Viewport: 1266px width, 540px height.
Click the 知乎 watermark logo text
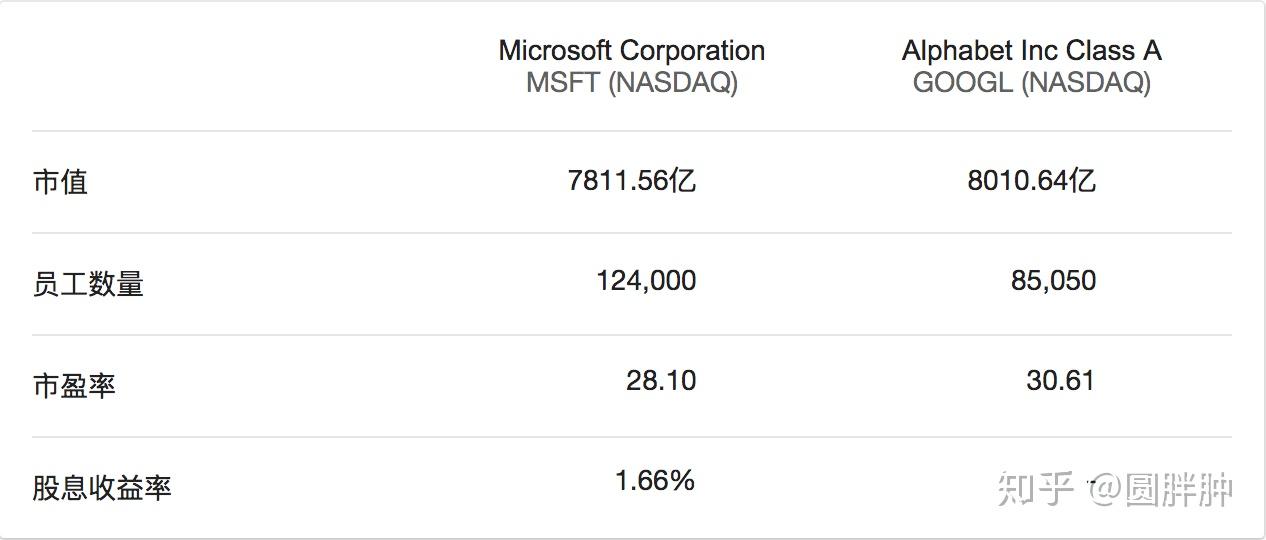pyautogui.click(x=1035, y=490)
